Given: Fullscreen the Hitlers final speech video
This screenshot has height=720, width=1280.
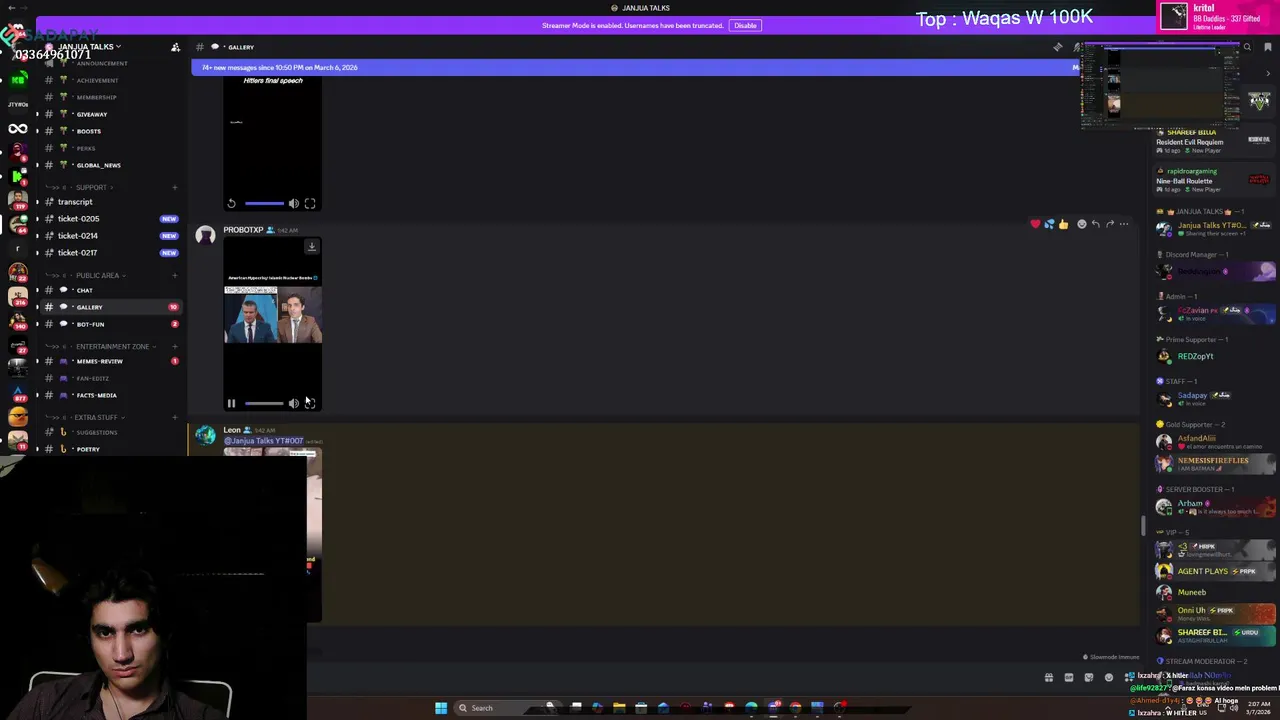Looking at the screenshot, I should pos(310,204).
